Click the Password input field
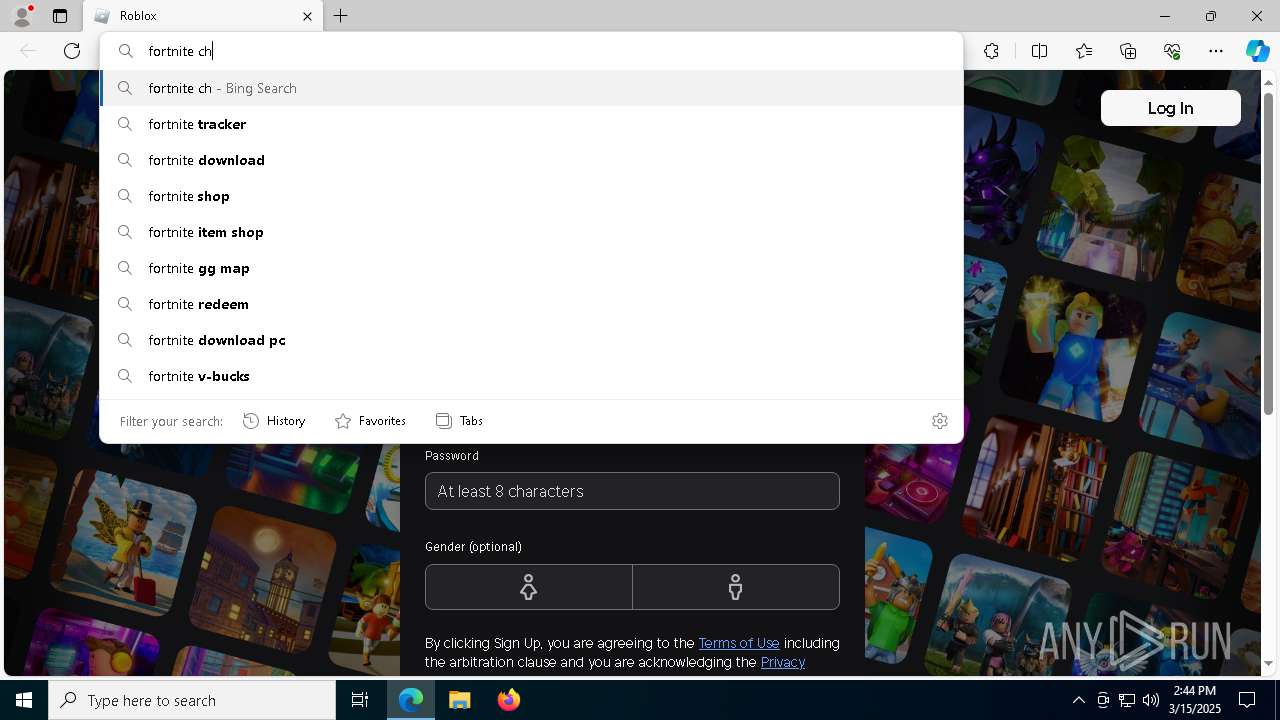Viewport: 1280px width, 720px height. [x=632, y=491]
